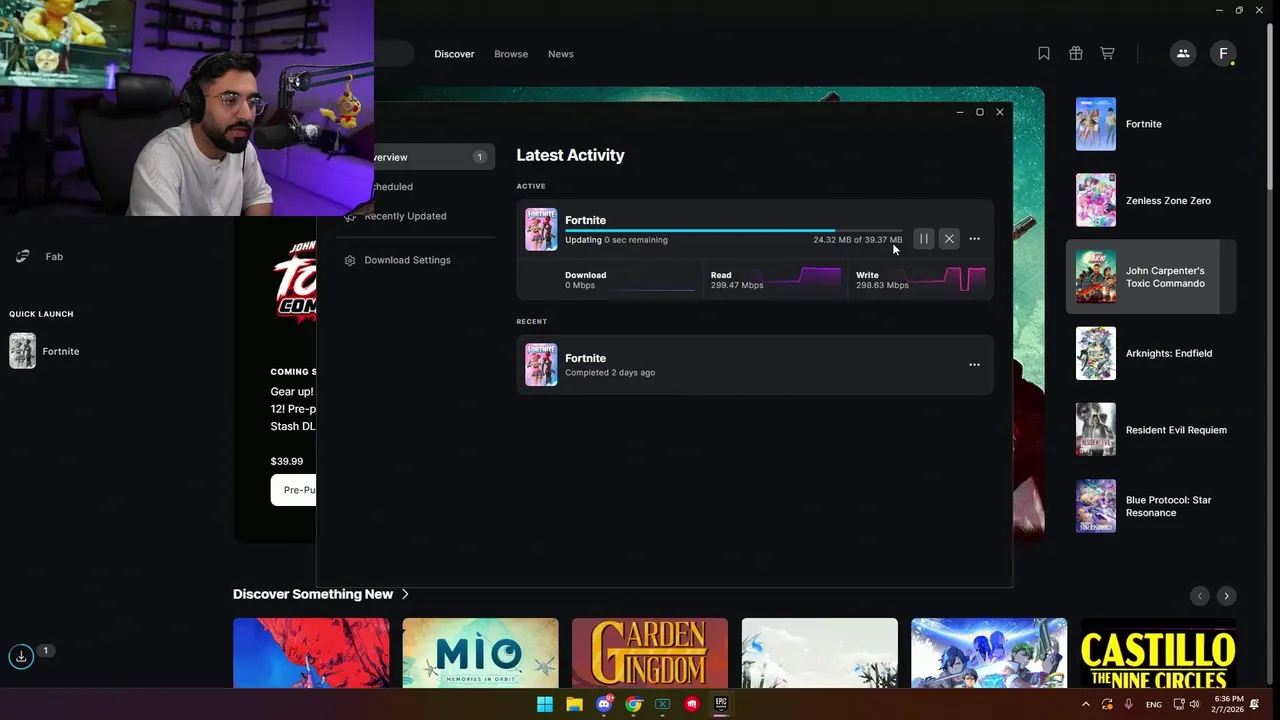Pause the active Fortnite update
Viewport: 1280px width, 720px height.
click(x=923, y=239)
